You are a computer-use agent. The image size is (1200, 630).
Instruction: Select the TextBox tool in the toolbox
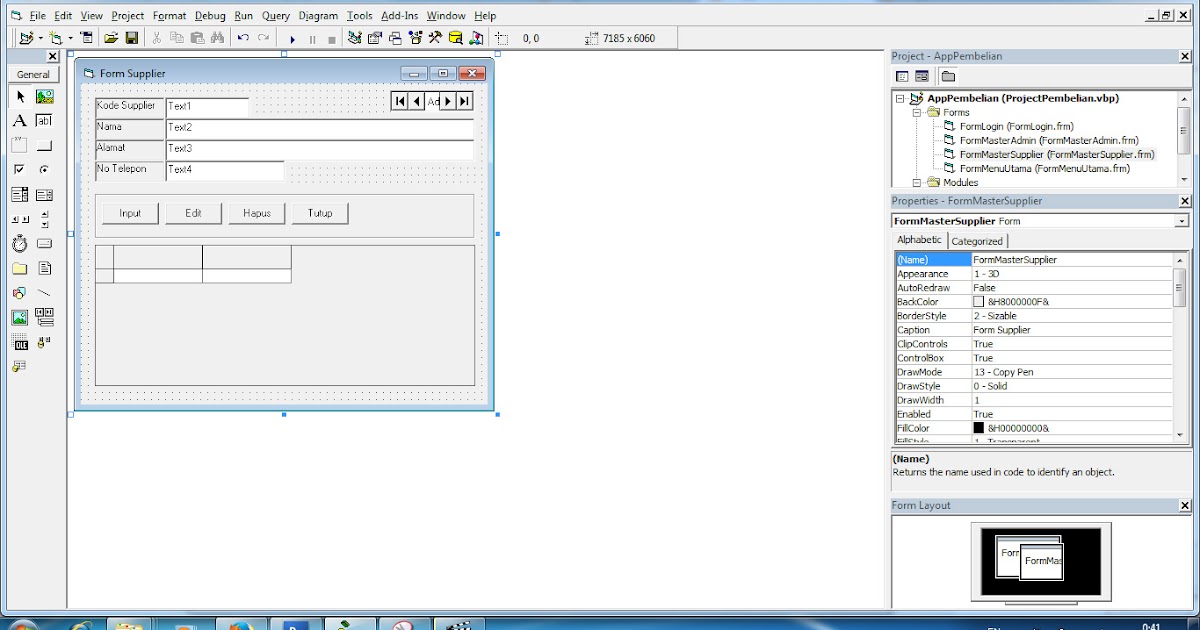[x=43, y=119]
